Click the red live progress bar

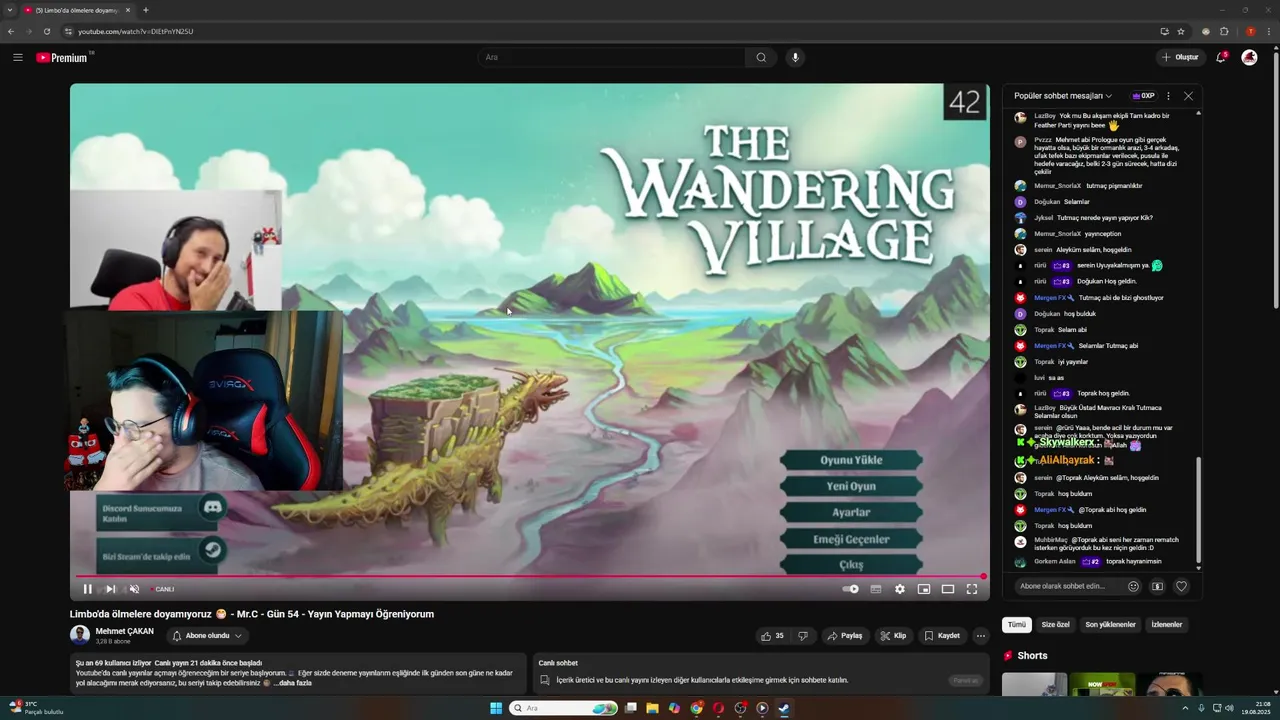(530, 576)
